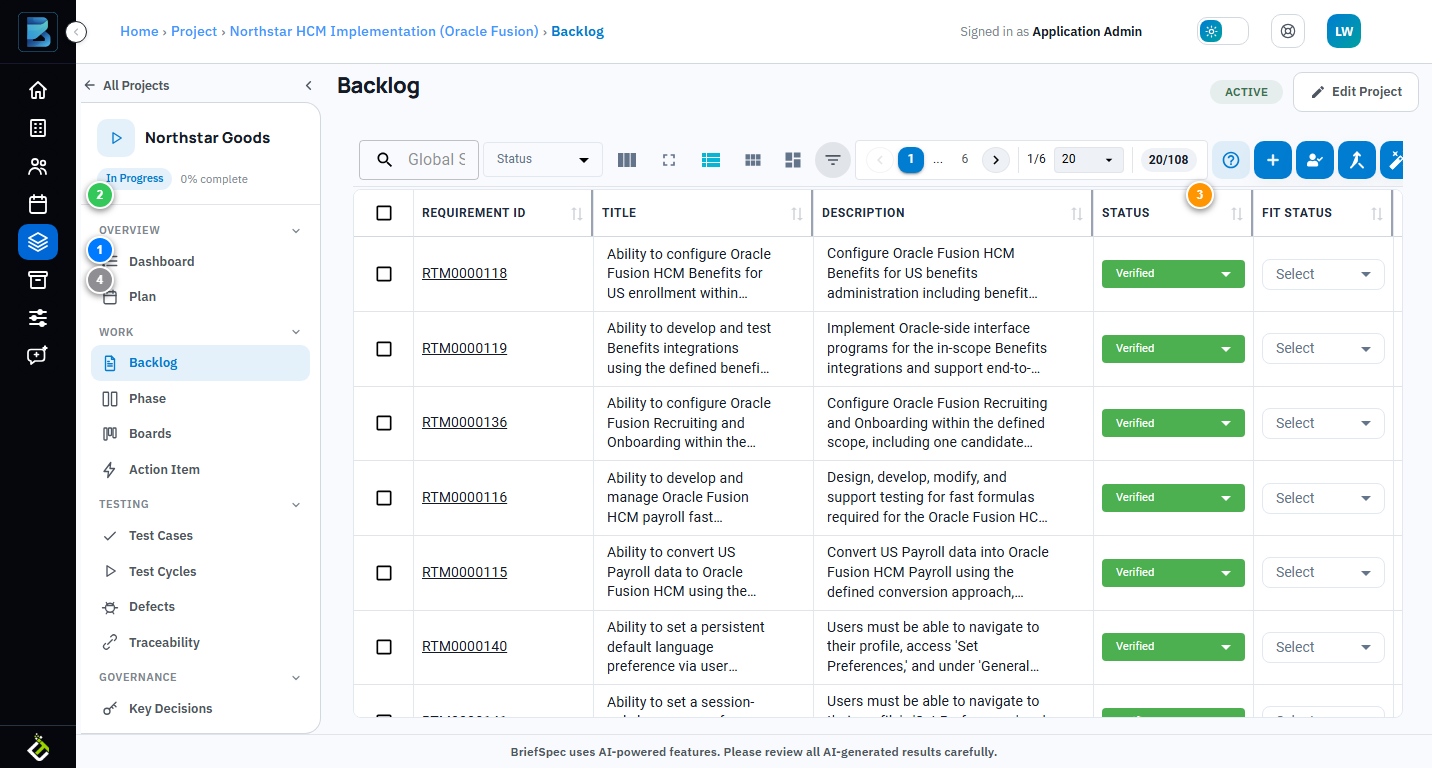
Task: Sort by the REQUIREMENT ID column arrows
Action: (577, 214)
